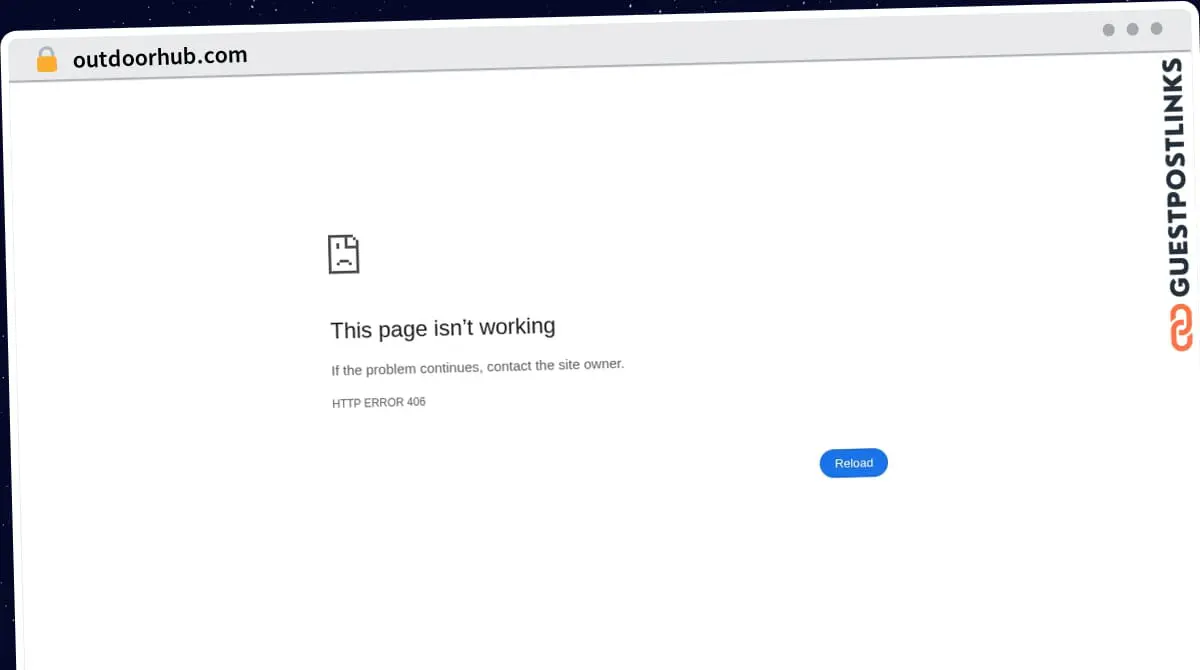
Task: Click the "This page isn't working" heading
Action: tap(443, 328)
